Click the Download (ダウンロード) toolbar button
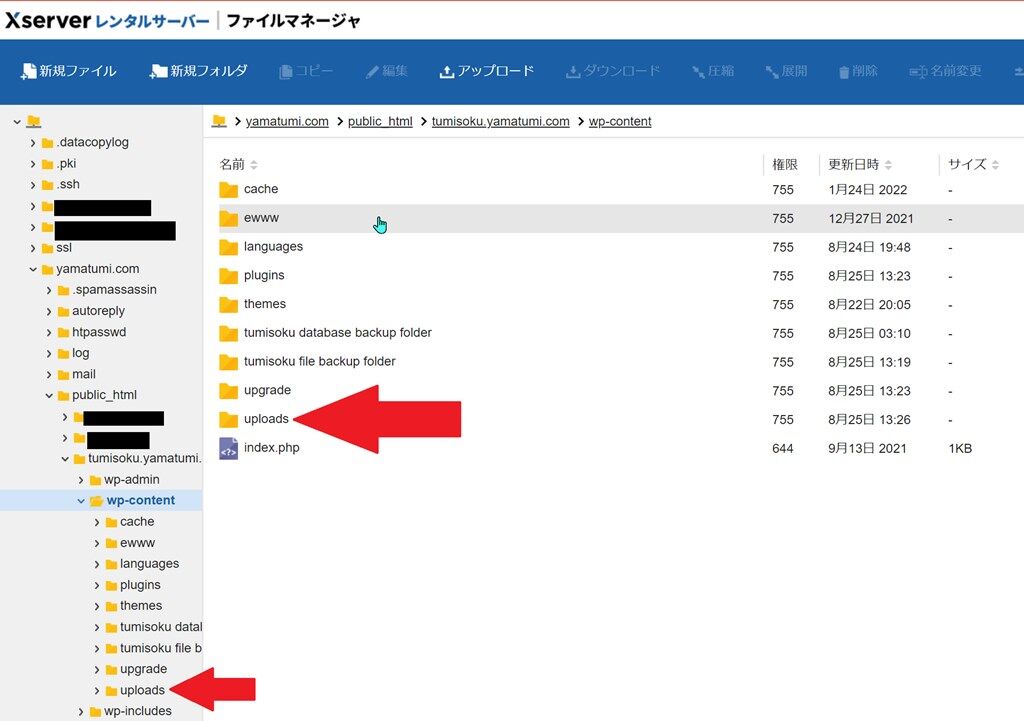This screenshot has width=1024, height=721. pos(613,71)
